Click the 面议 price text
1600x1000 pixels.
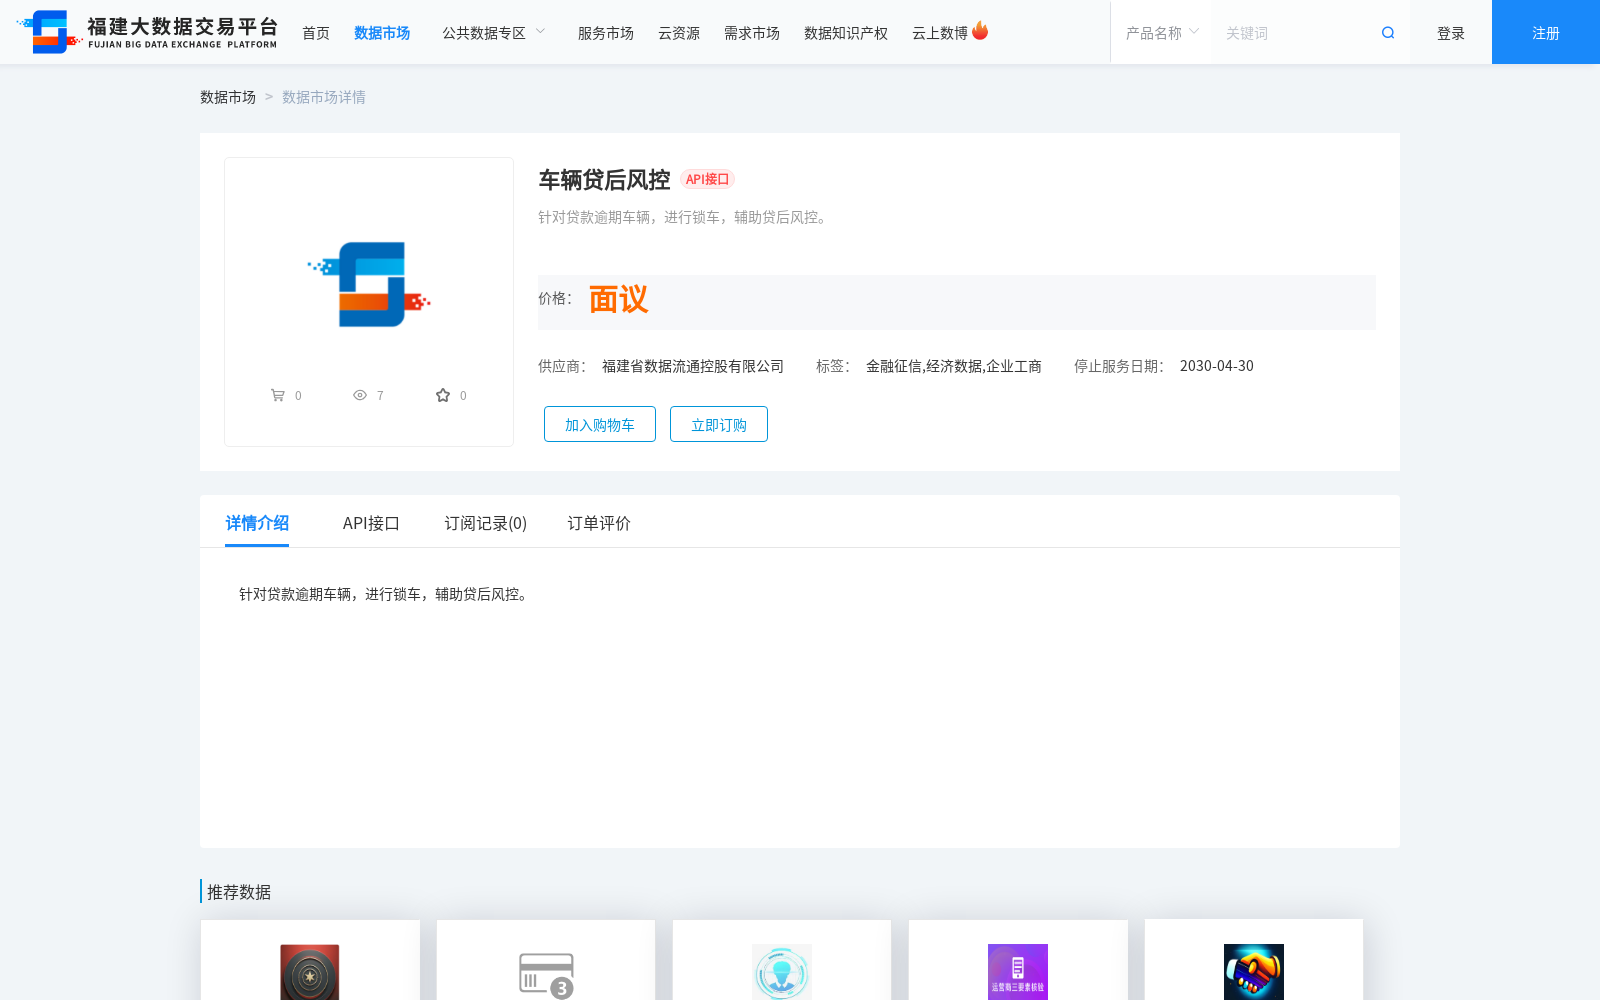click(618, 299)
